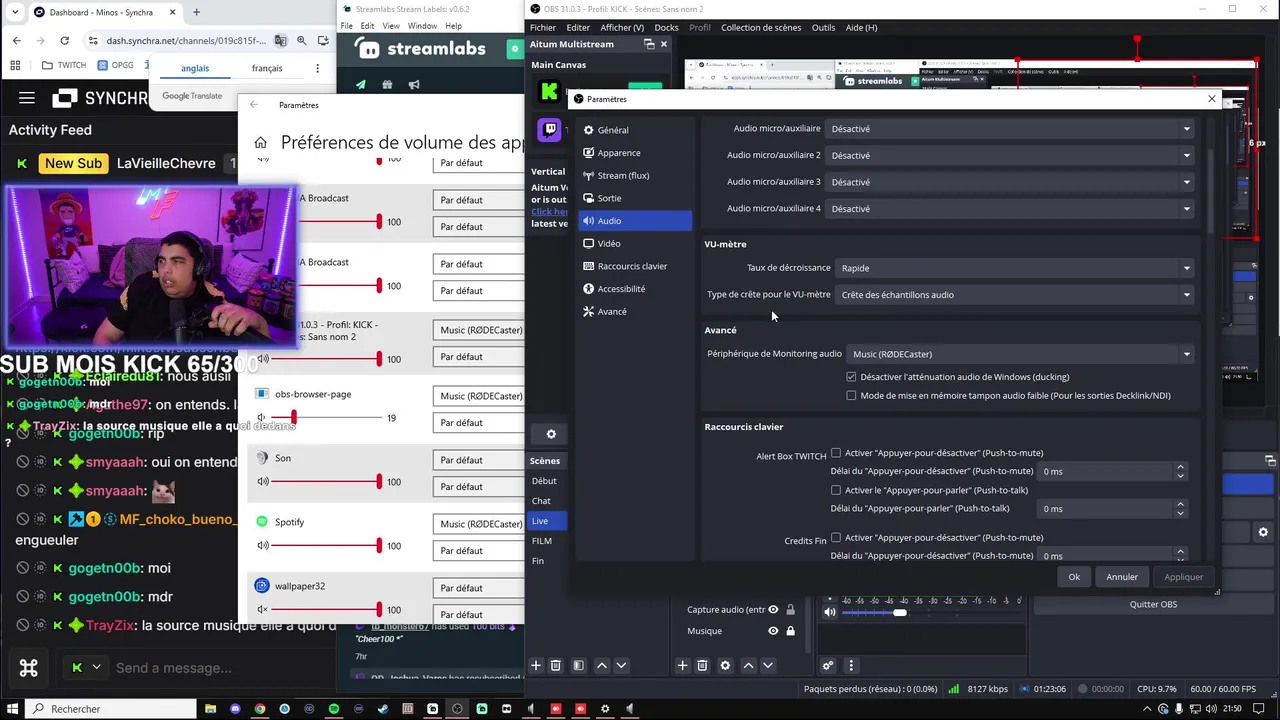Move scene up arrow
The height and width of the screenshot is (720, 1280).
point(602,665)
